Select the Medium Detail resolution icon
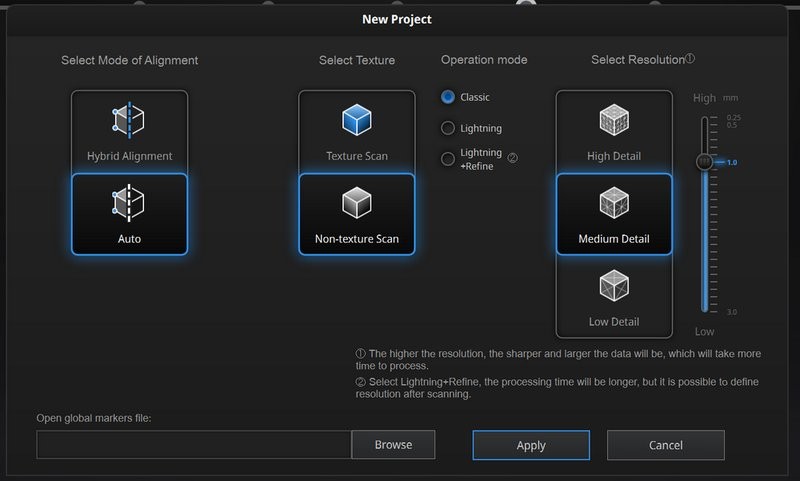 pos(613,204)
